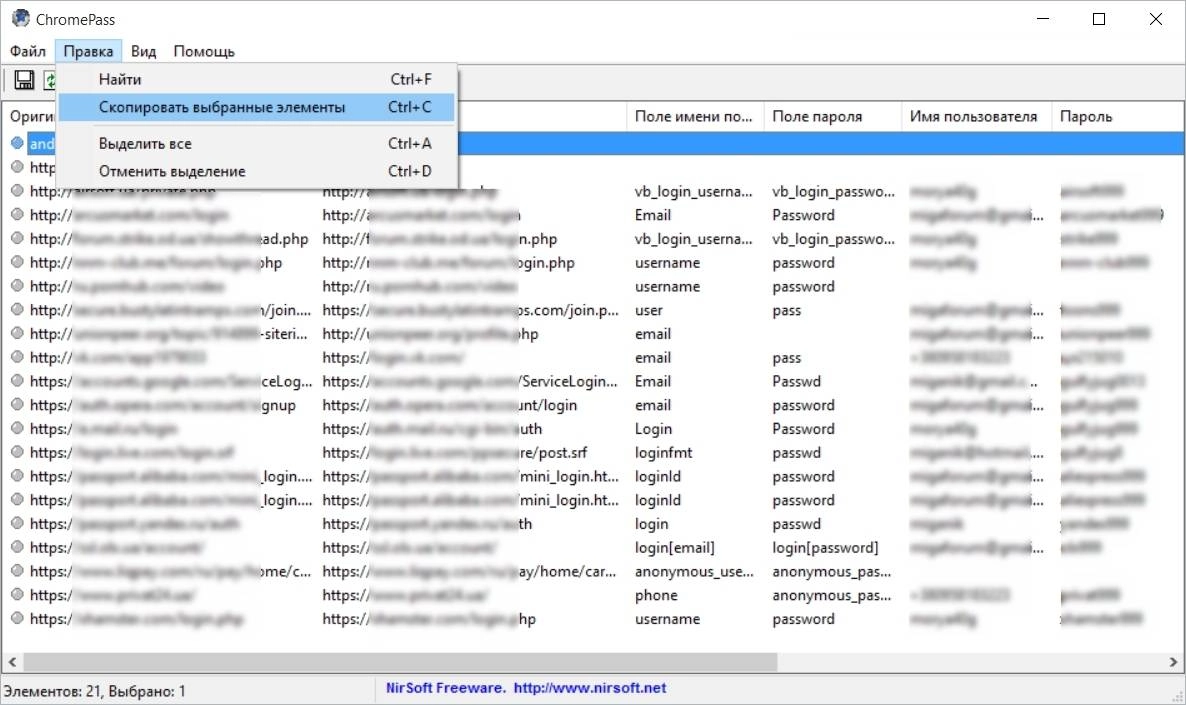Screen dimensions: 1186x705
Task: Choose Выделить все menu entry
Action: coord(256,144)
